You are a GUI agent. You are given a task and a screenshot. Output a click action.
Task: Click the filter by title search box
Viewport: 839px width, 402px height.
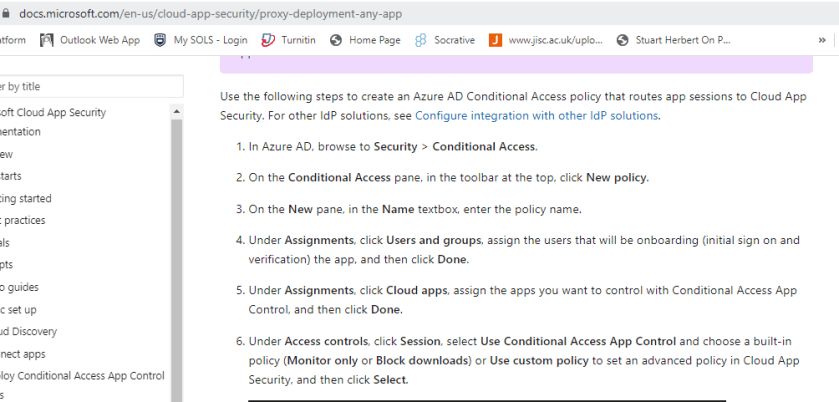(x=90, y=87)
